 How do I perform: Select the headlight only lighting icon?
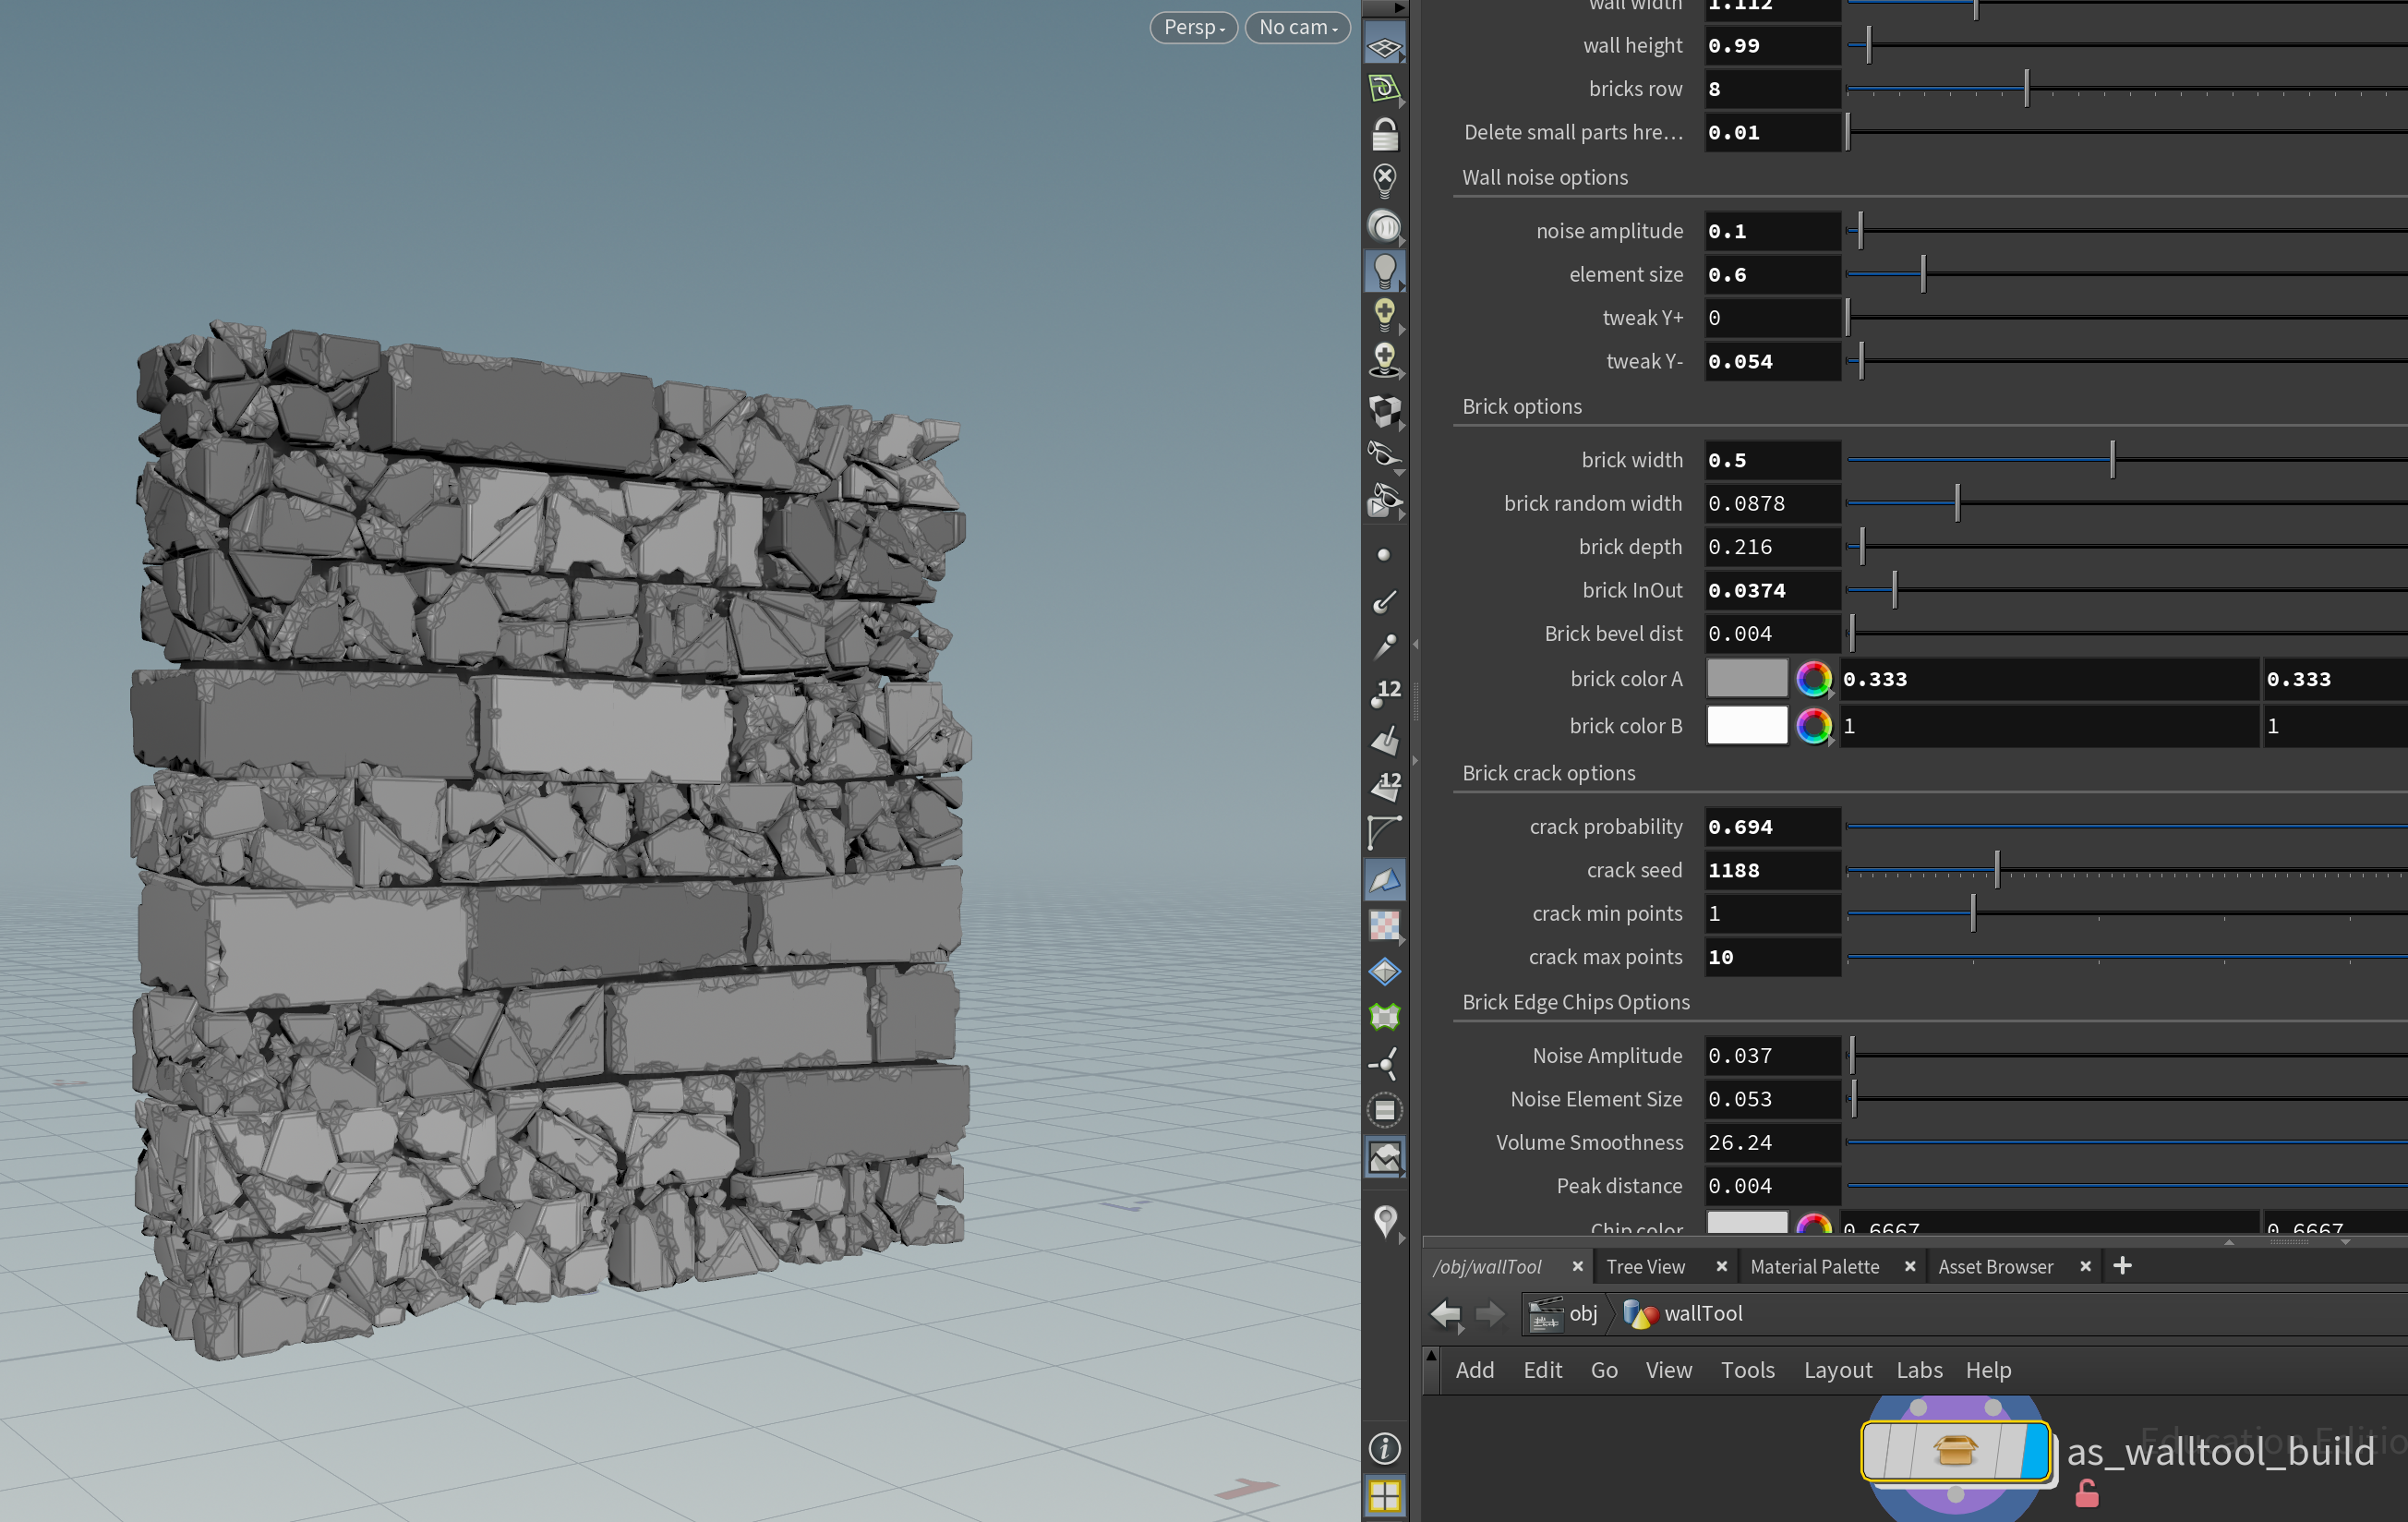pyautogui.click(x=1384, y=226)
